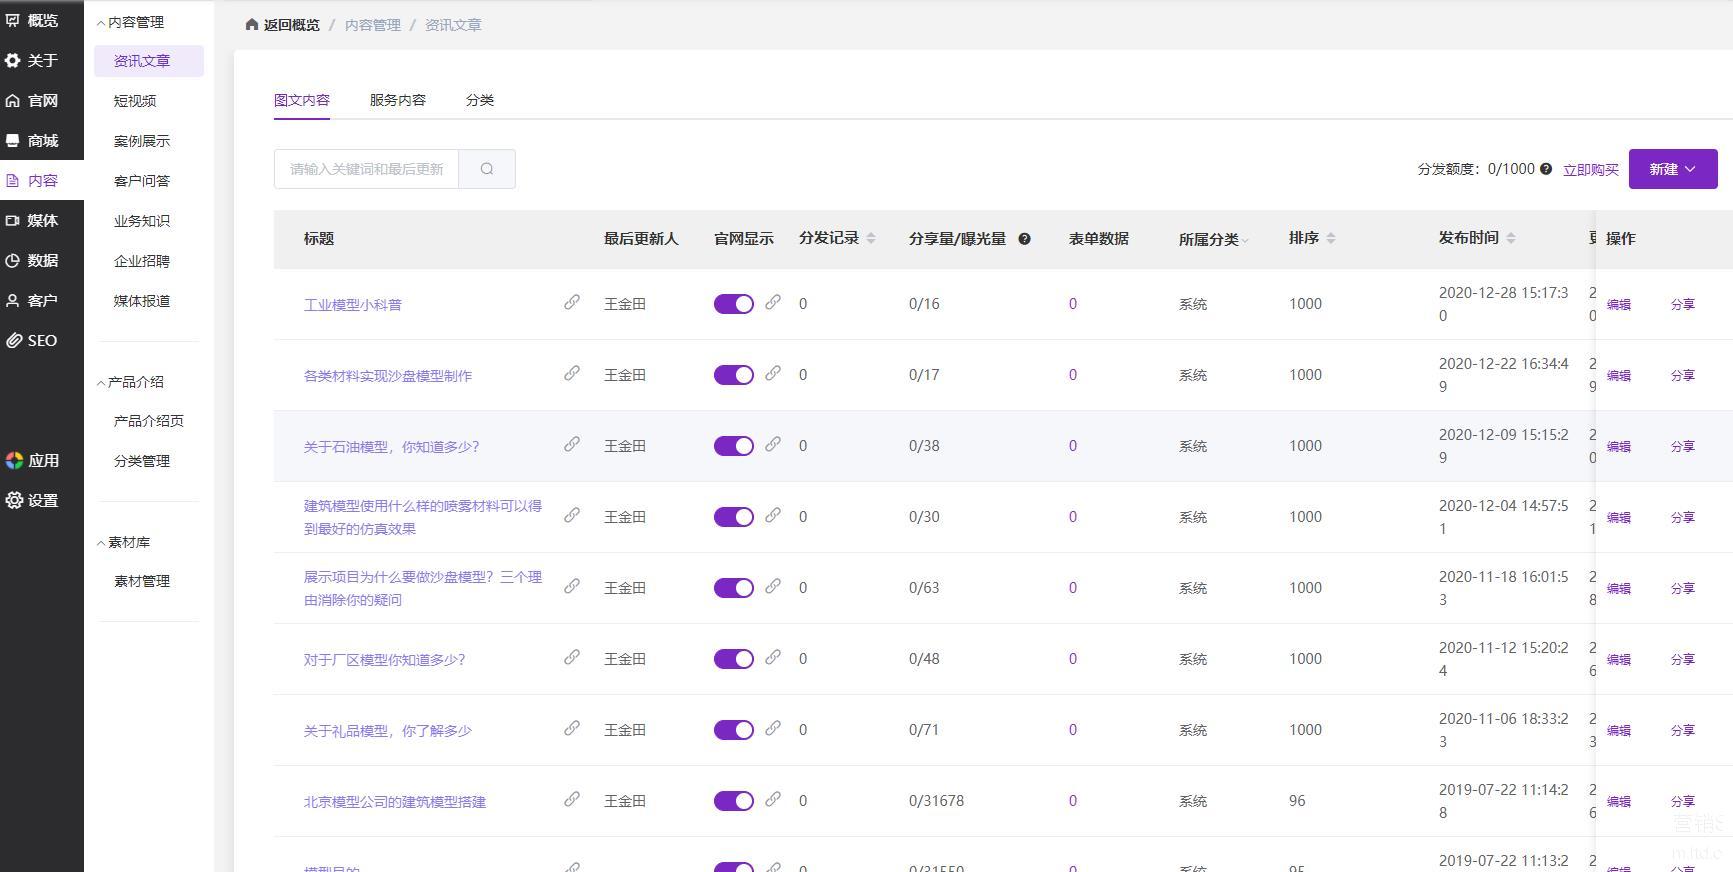Screen dimensions: 1733x872
Task: Click the help icon beside 分发额度
Action: tap(1546, 169)
